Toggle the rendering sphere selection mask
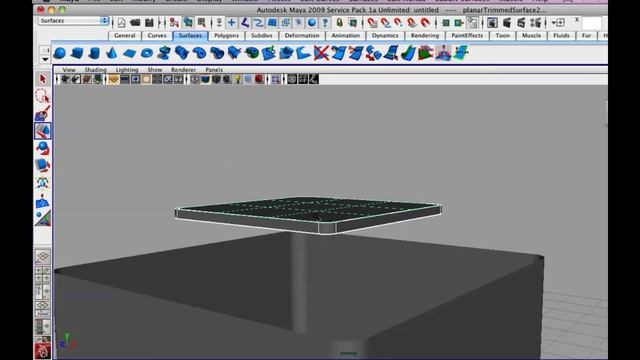 click(312, 23)
